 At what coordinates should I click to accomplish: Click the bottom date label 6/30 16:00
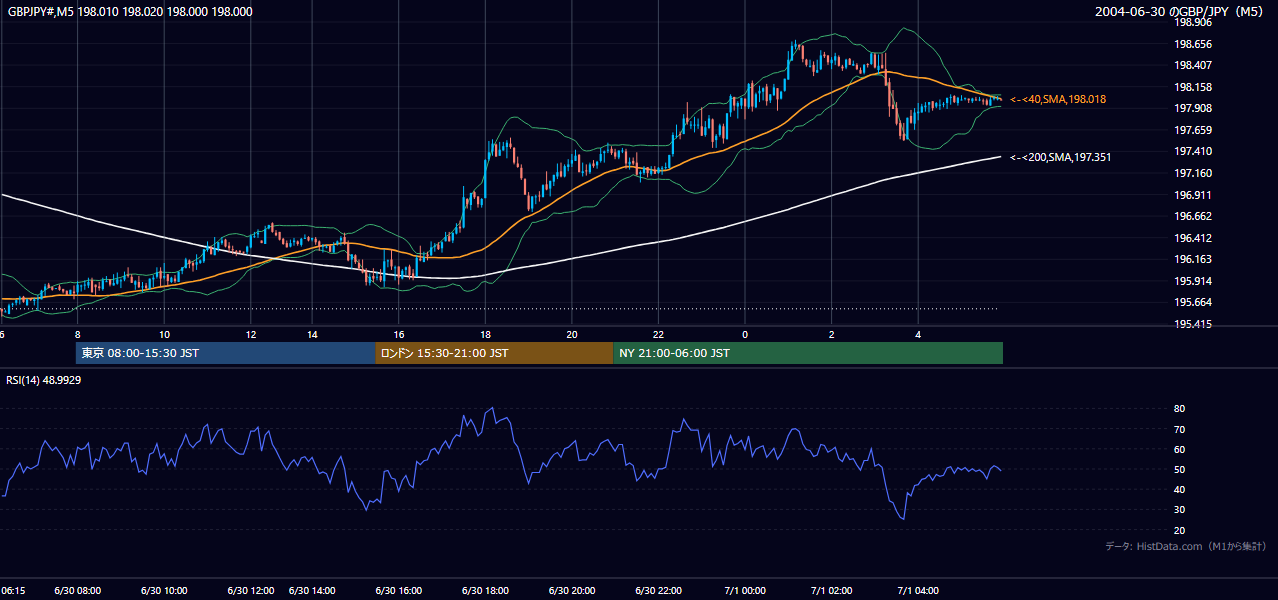398,590
